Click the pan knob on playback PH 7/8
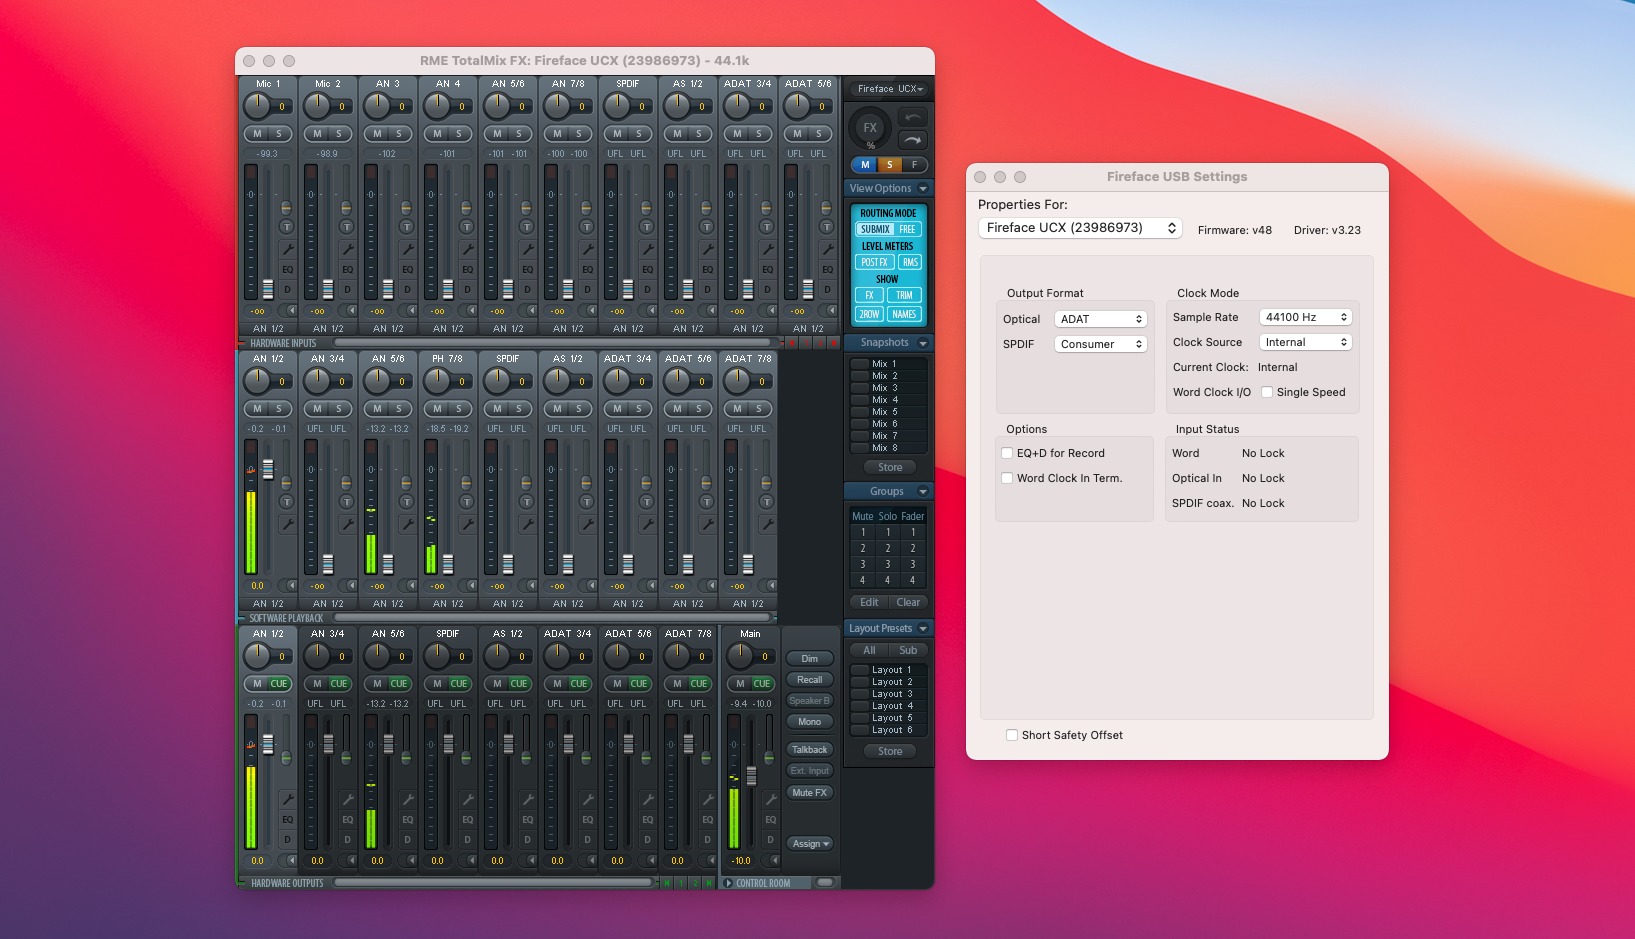This screenshot has width=1635, height=939. pos(437,380)
